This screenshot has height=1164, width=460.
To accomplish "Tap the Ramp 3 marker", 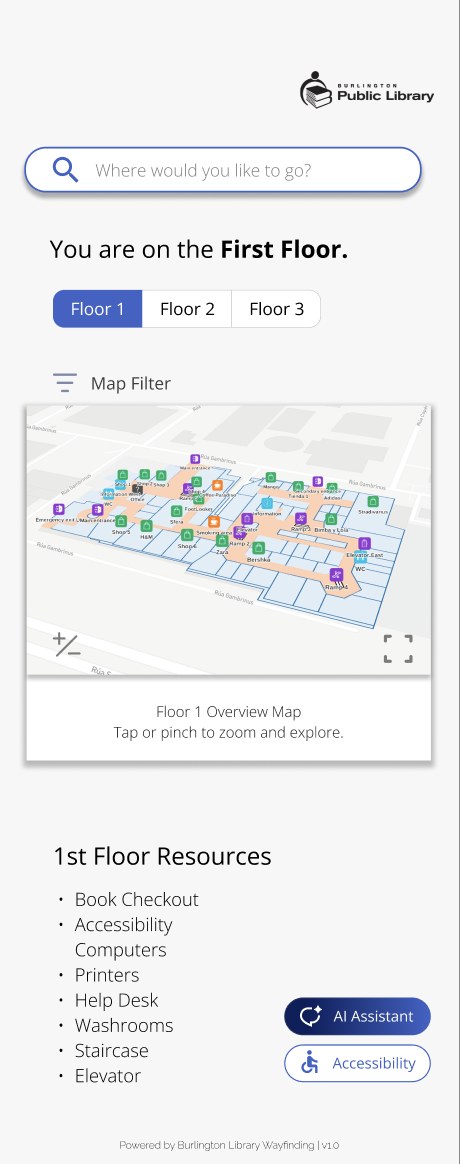I will (x=300, y=518).
